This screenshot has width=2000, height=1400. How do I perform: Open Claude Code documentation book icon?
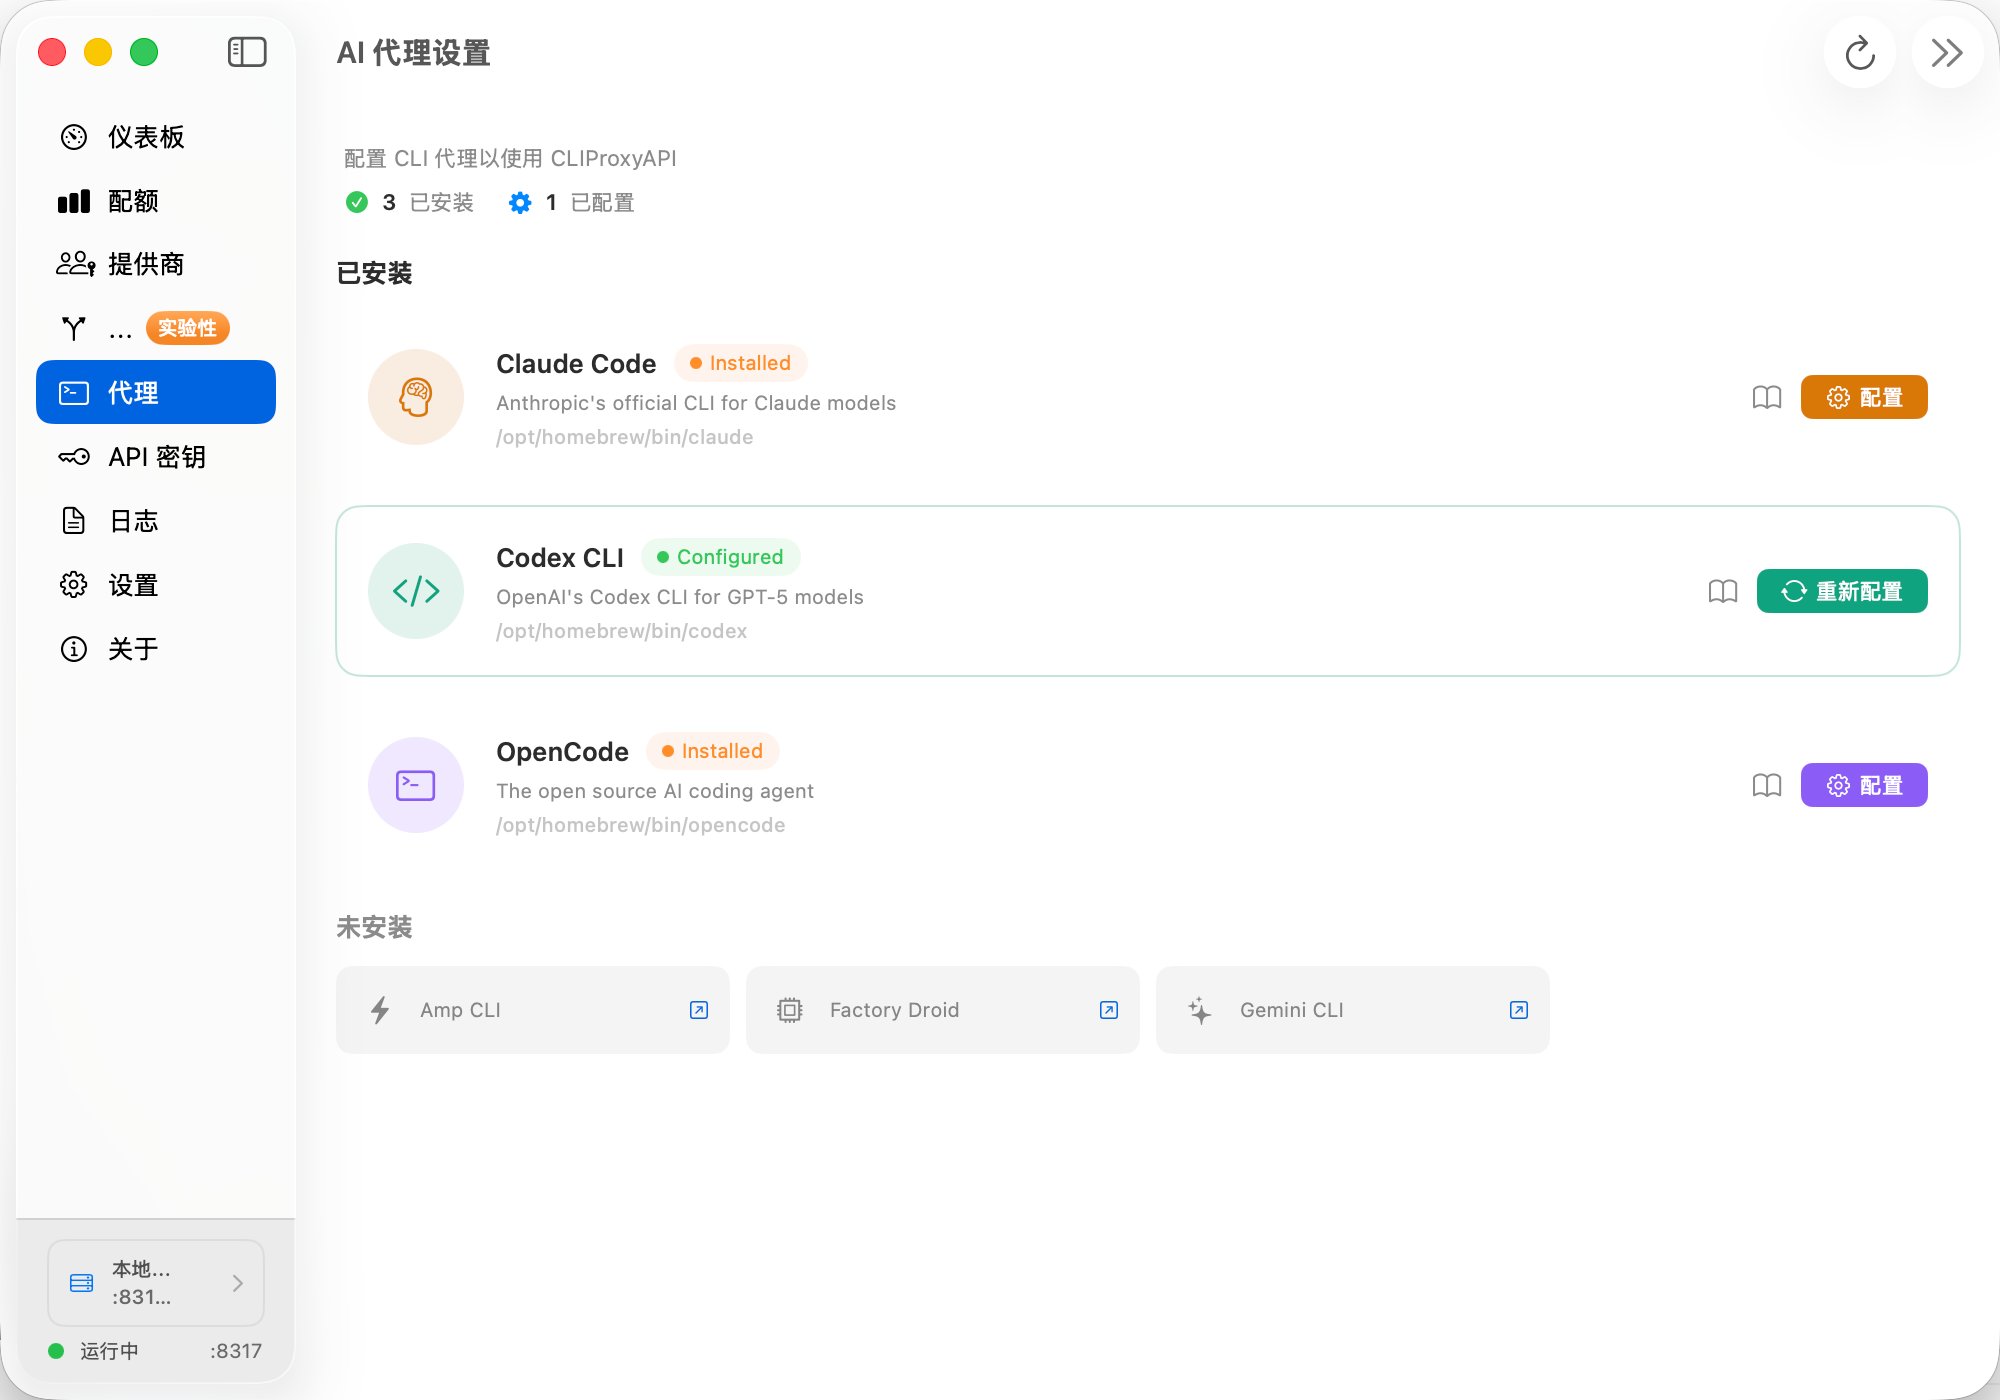point(1767,397)
